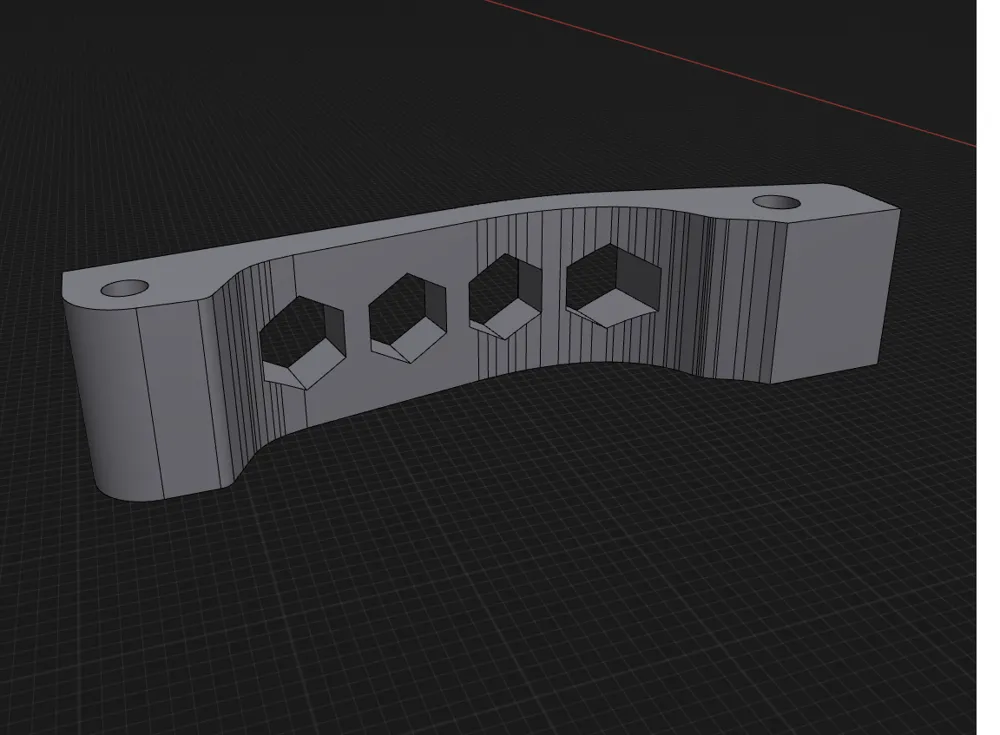
Task: Select the left circular hole on bracket
Action: click(x=124, y=288)
